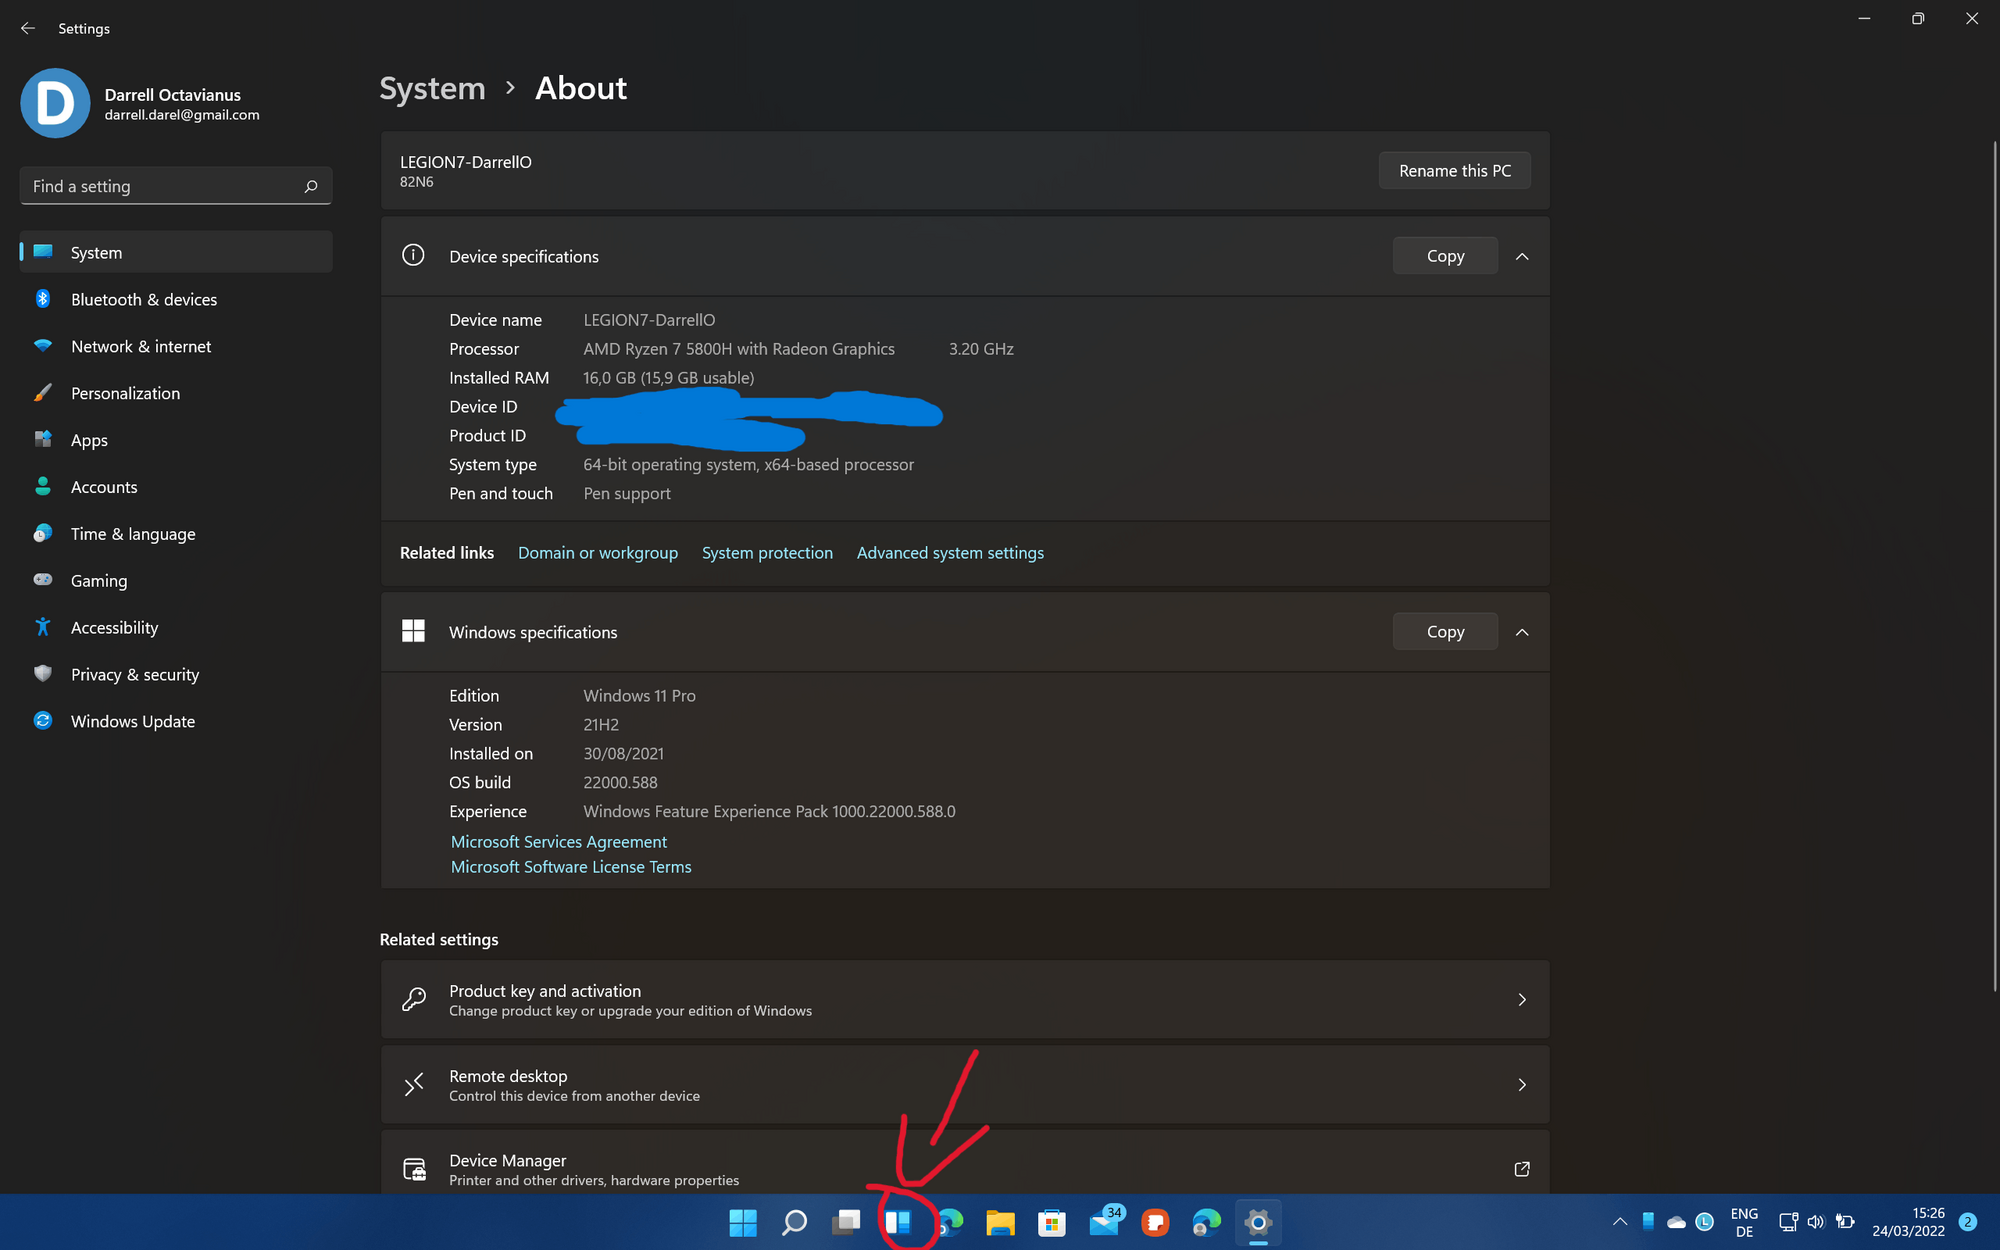Click the back arrow in Settings
The height and width of the screenshot is (1250, 2000).
point(28,28)
